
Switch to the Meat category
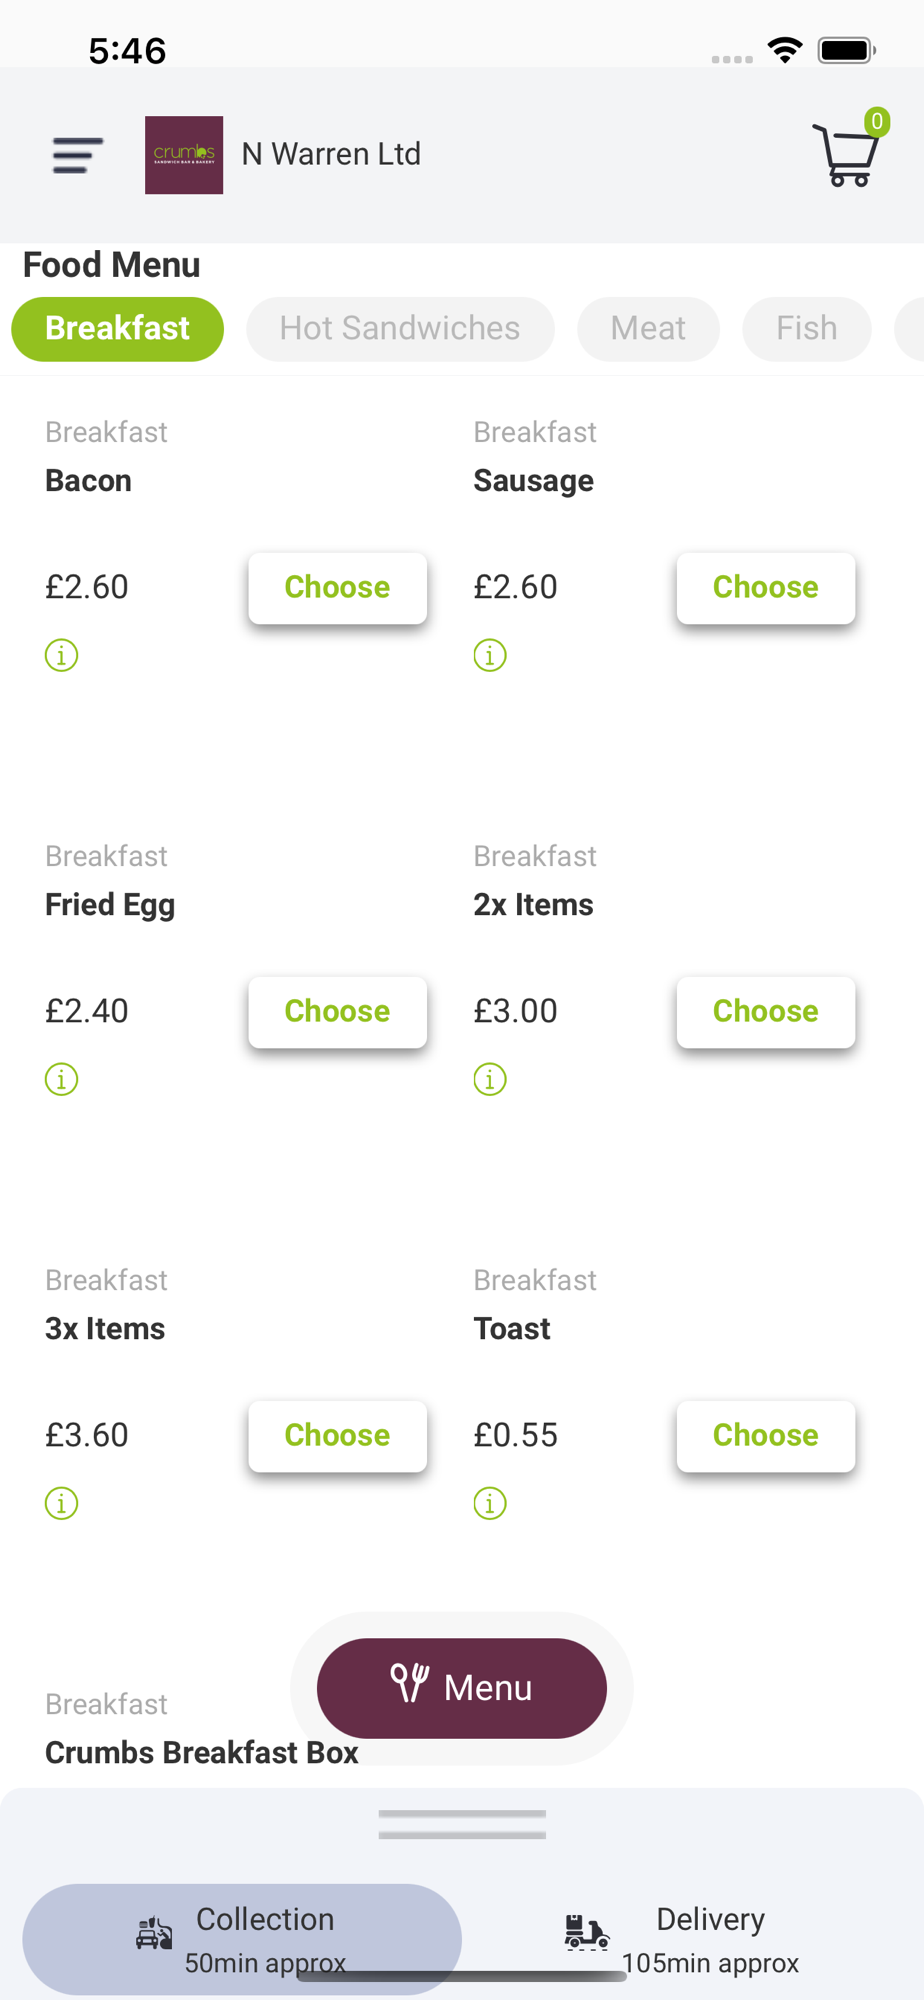click(648, 329)
